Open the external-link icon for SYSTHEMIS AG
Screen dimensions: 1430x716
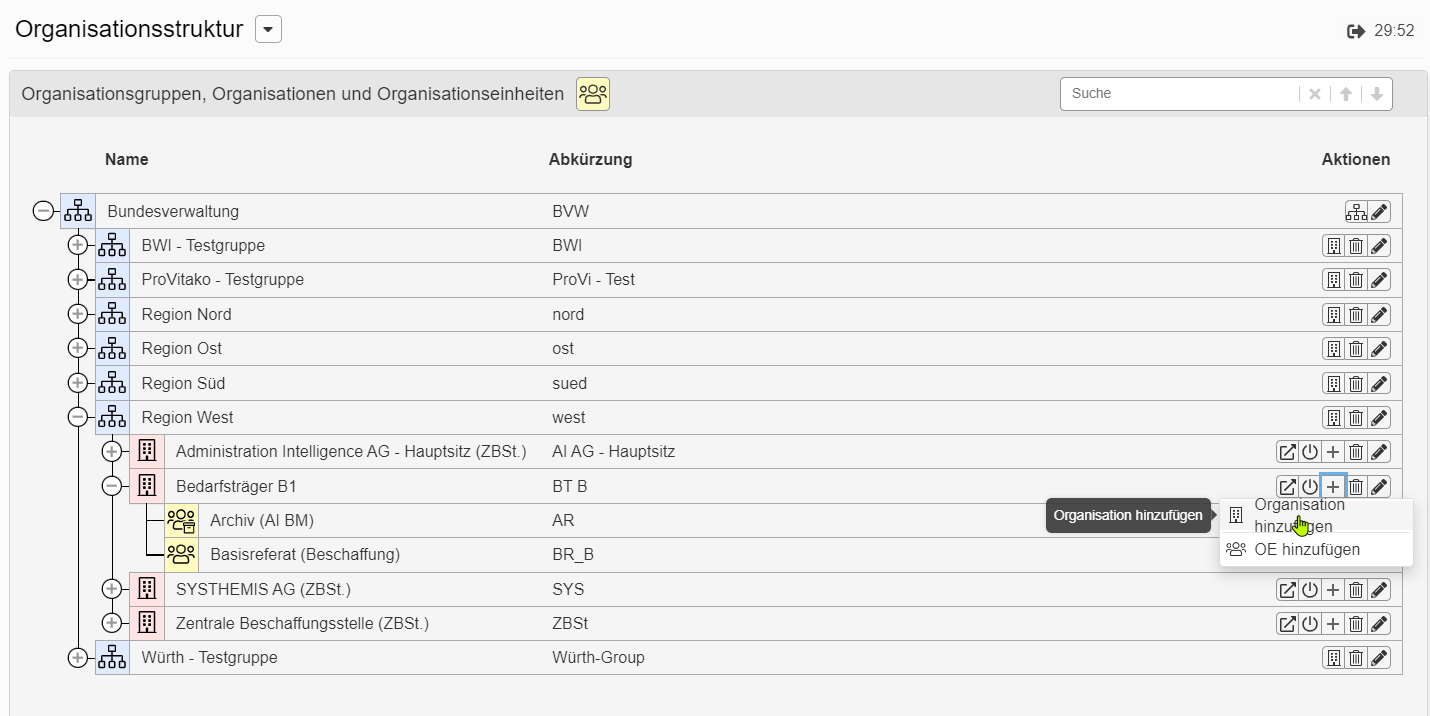coord(1287,590)
